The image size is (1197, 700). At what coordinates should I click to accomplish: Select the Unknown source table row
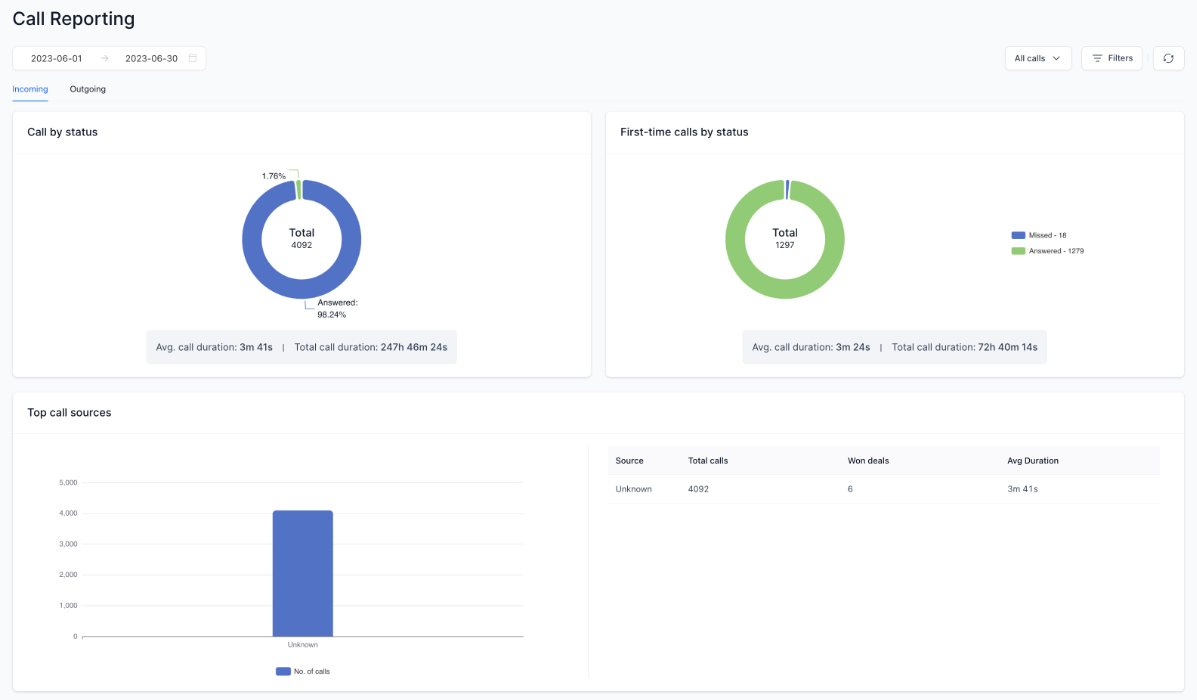884,489
